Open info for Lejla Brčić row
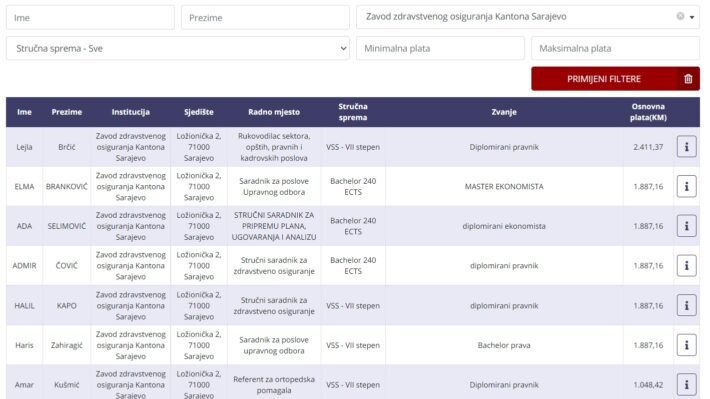 (686, 147)
